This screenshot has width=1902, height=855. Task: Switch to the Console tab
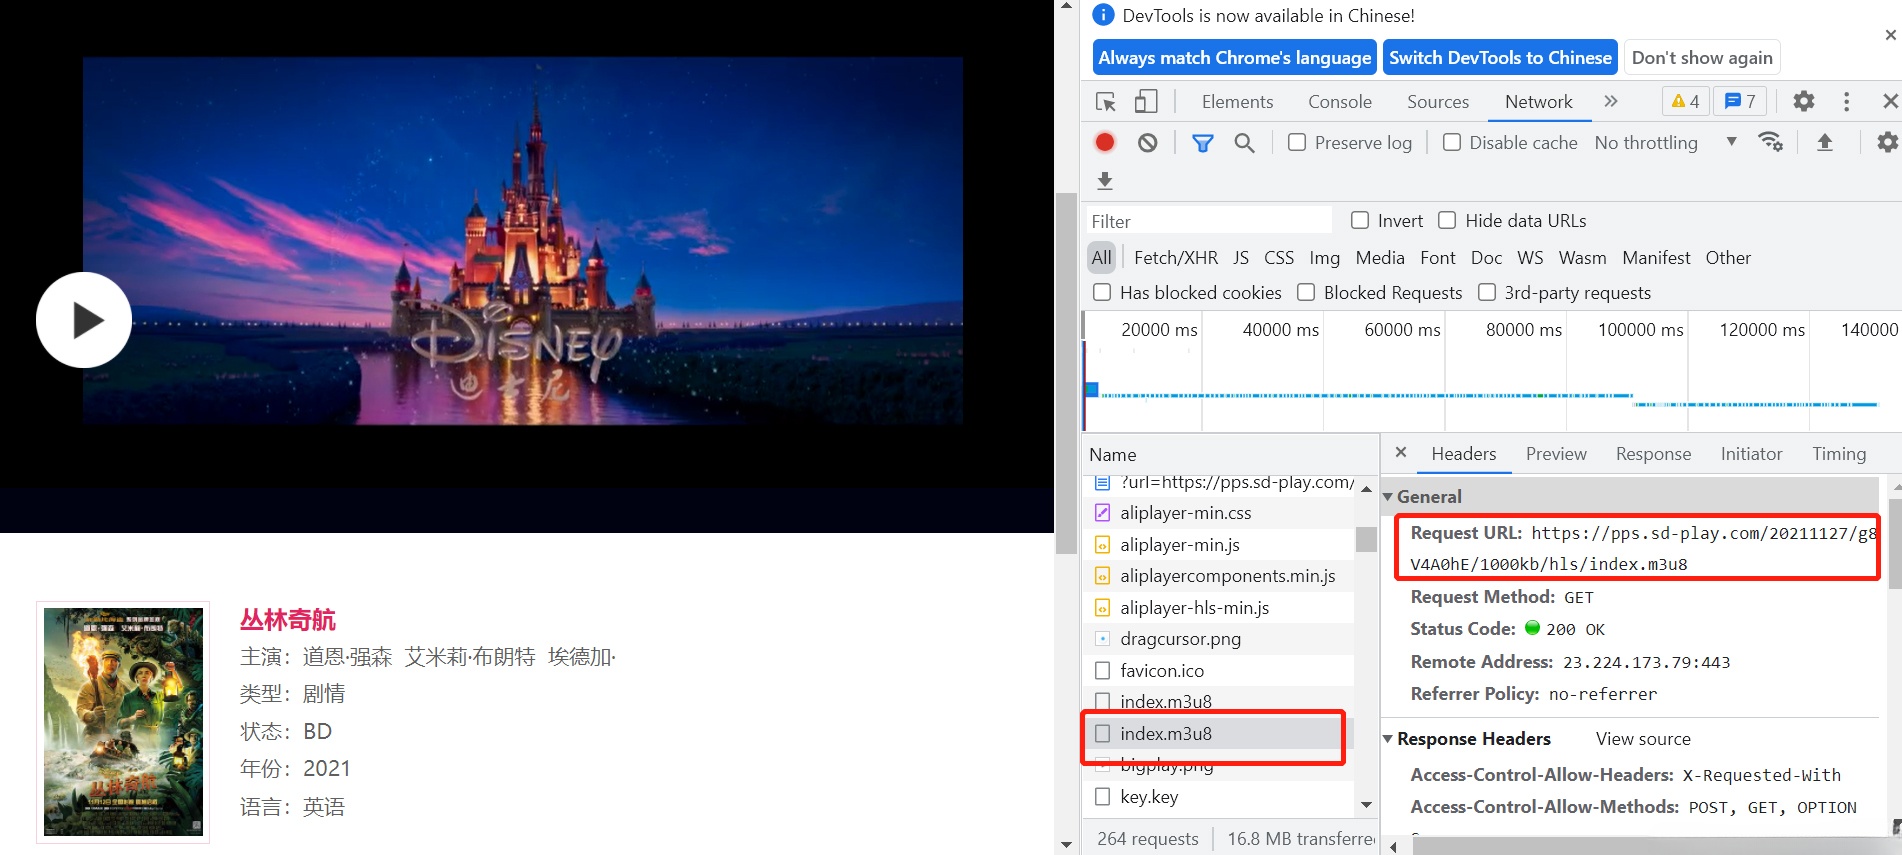(1340, 102)
